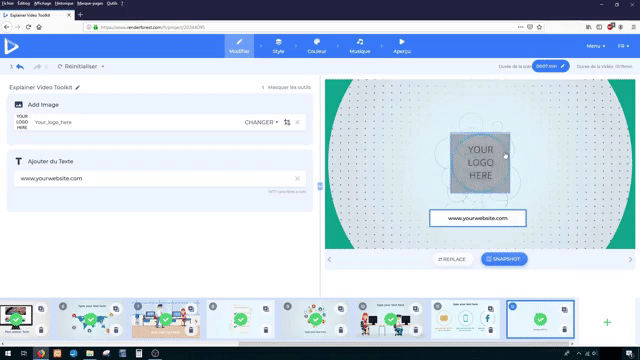
Task: Delete the world map scene
Action: [x=116, y=329]
